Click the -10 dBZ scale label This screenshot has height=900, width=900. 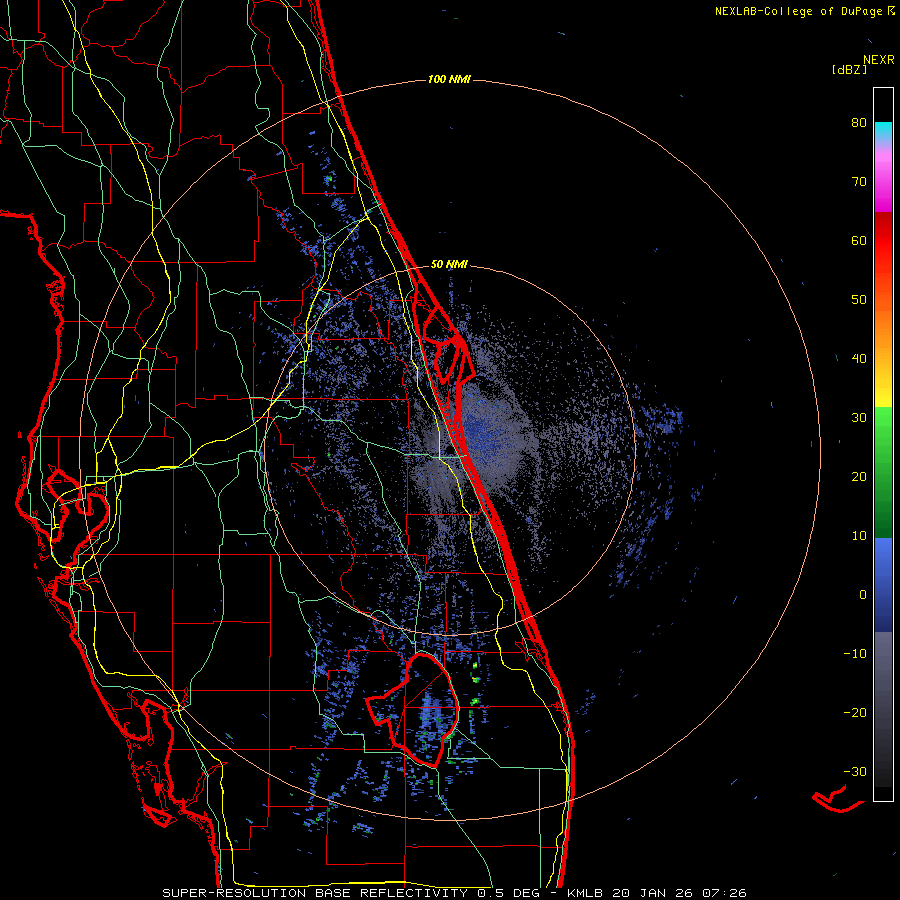855,654
